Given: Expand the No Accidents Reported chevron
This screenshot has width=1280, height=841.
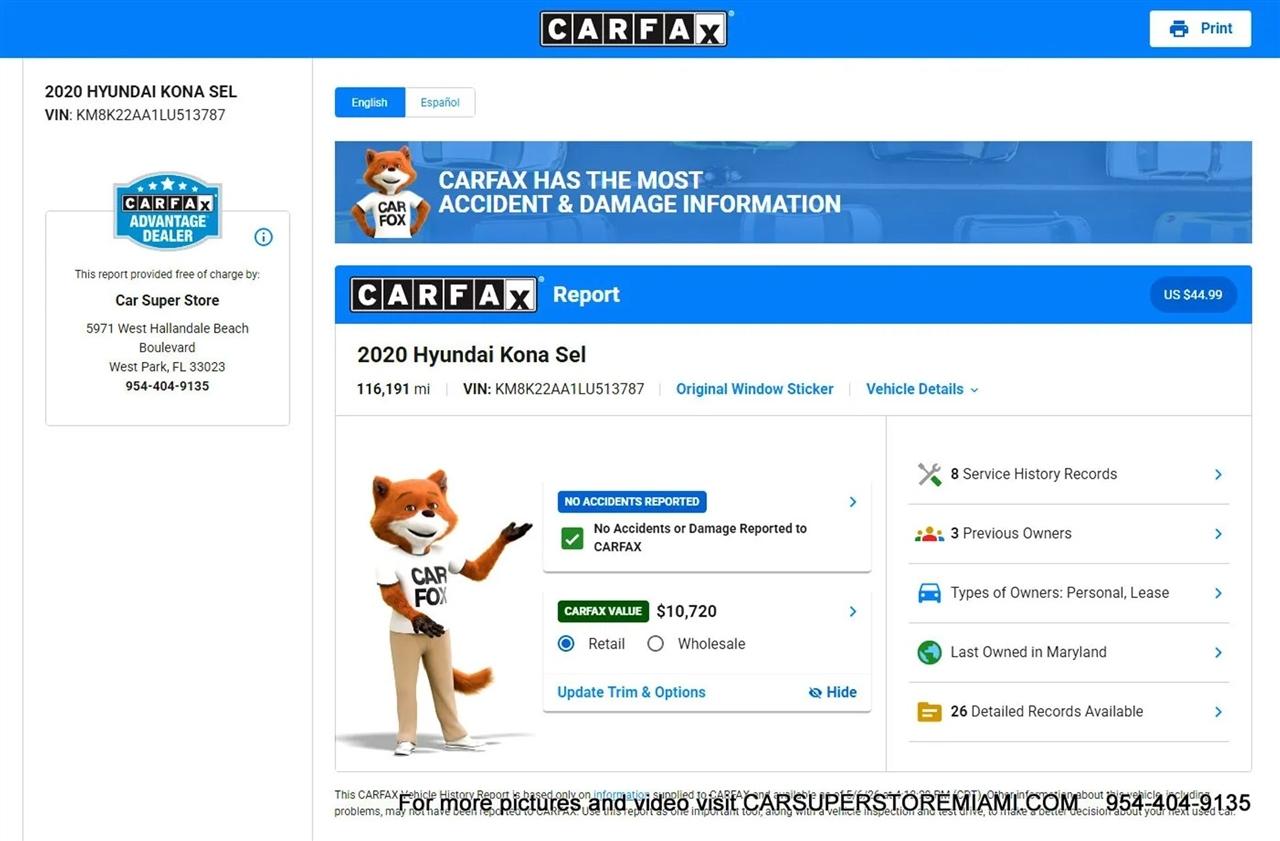Looking at the screenshot, I should (x=852, y=502).
